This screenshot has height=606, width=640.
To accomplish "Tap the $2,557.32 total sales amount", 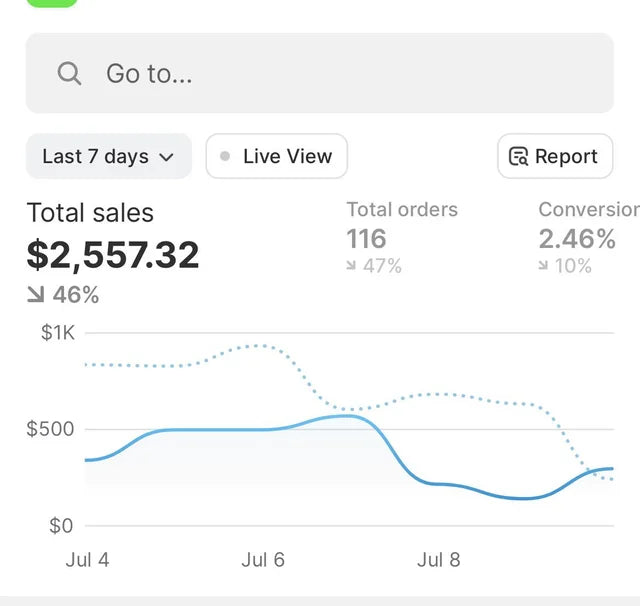I will (x=113, y=255).
